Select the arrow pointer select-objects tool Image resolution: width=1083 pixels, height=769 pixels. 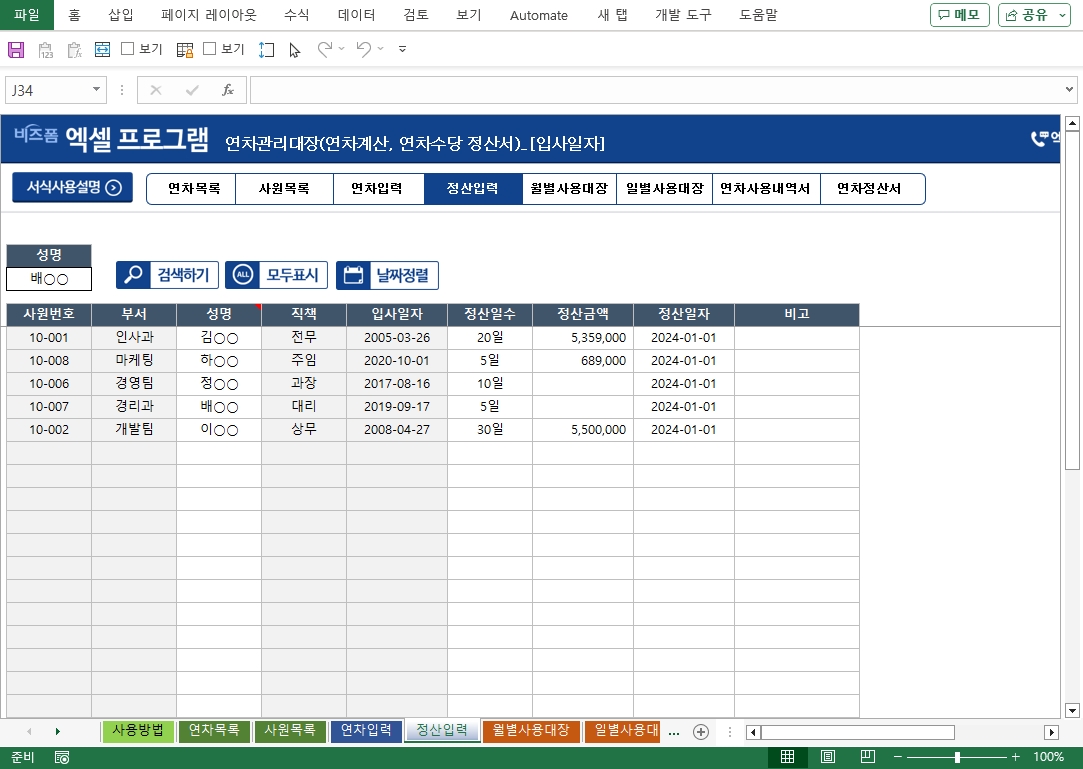[294, 49]
